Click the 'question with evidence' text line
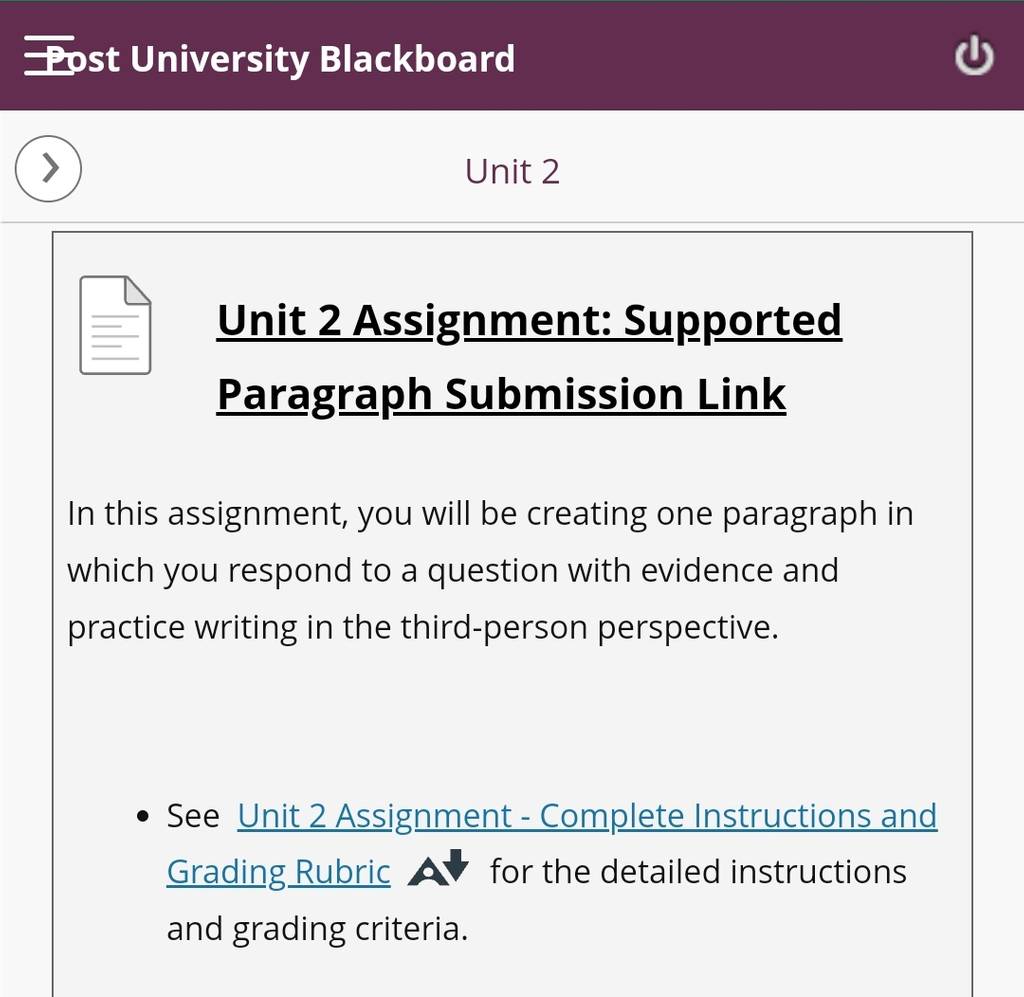1024x997 pixels. tap(453, 570)
